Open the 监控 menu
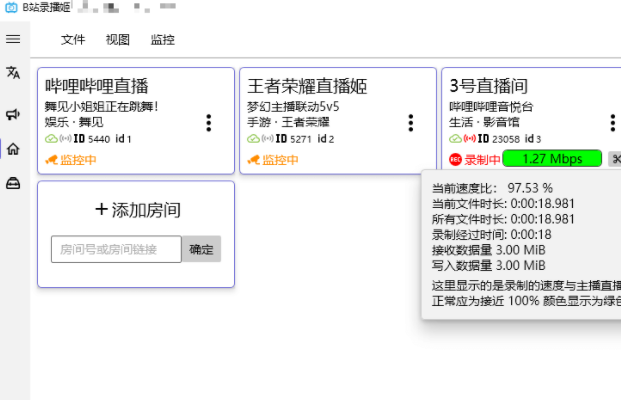The image size is (621, 400). tap(162, 40)
